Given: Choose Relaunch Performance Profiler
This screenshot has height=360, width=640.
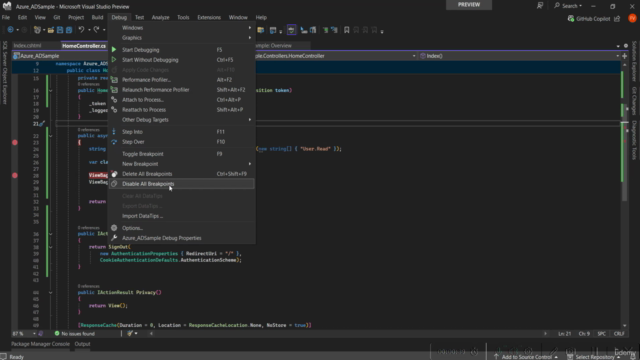Looking at the screenshot, I should click(x=182, y=90).
